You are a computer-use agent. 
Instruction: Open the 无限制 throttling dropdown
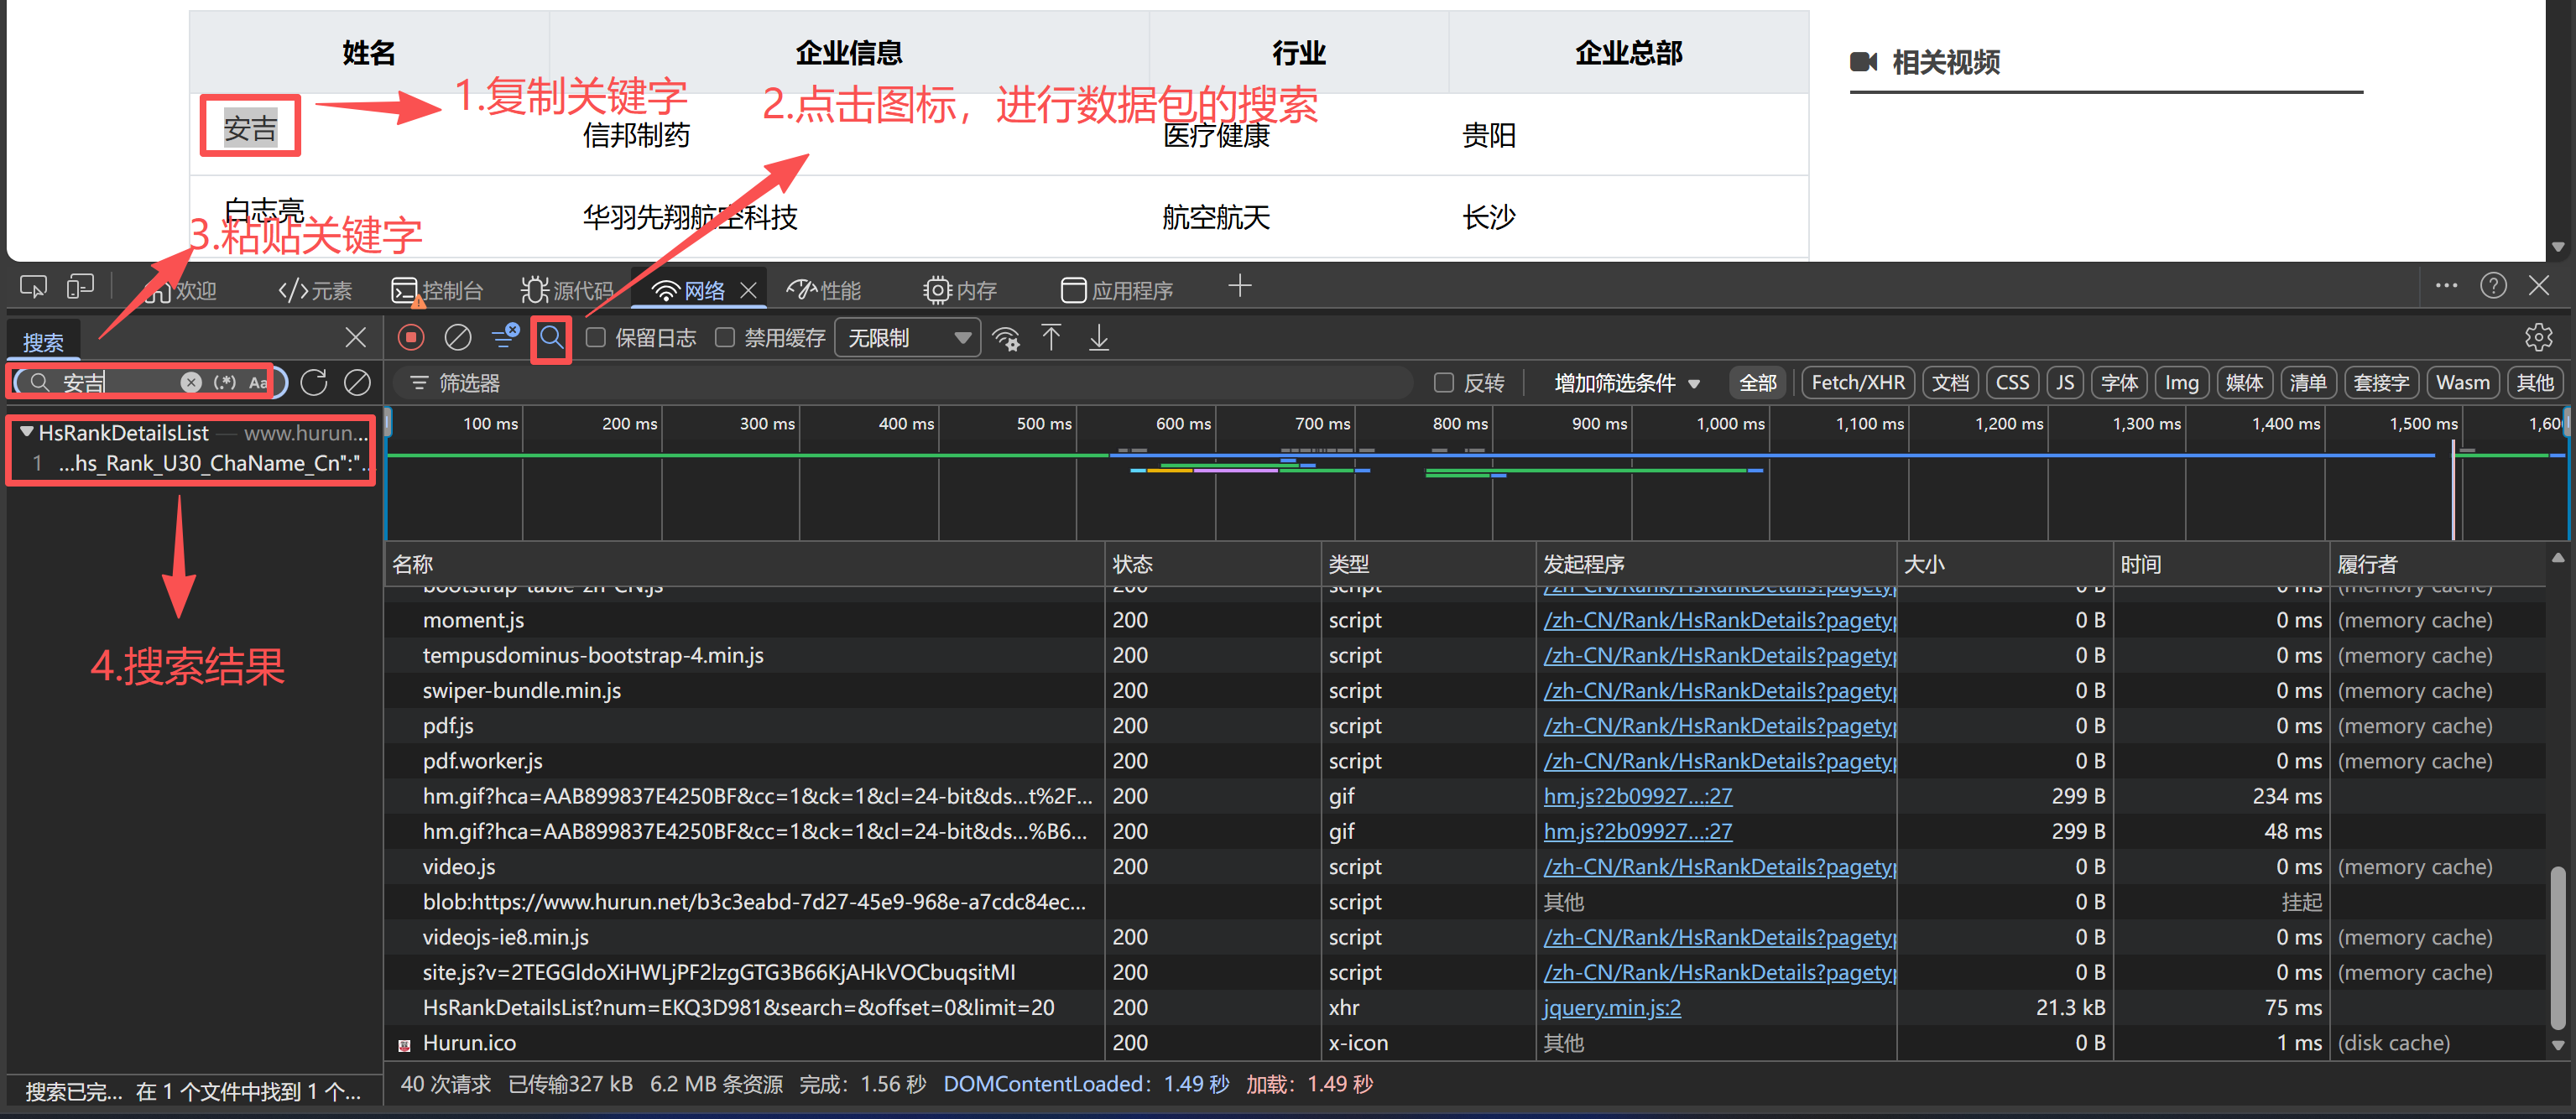[907, 338]
